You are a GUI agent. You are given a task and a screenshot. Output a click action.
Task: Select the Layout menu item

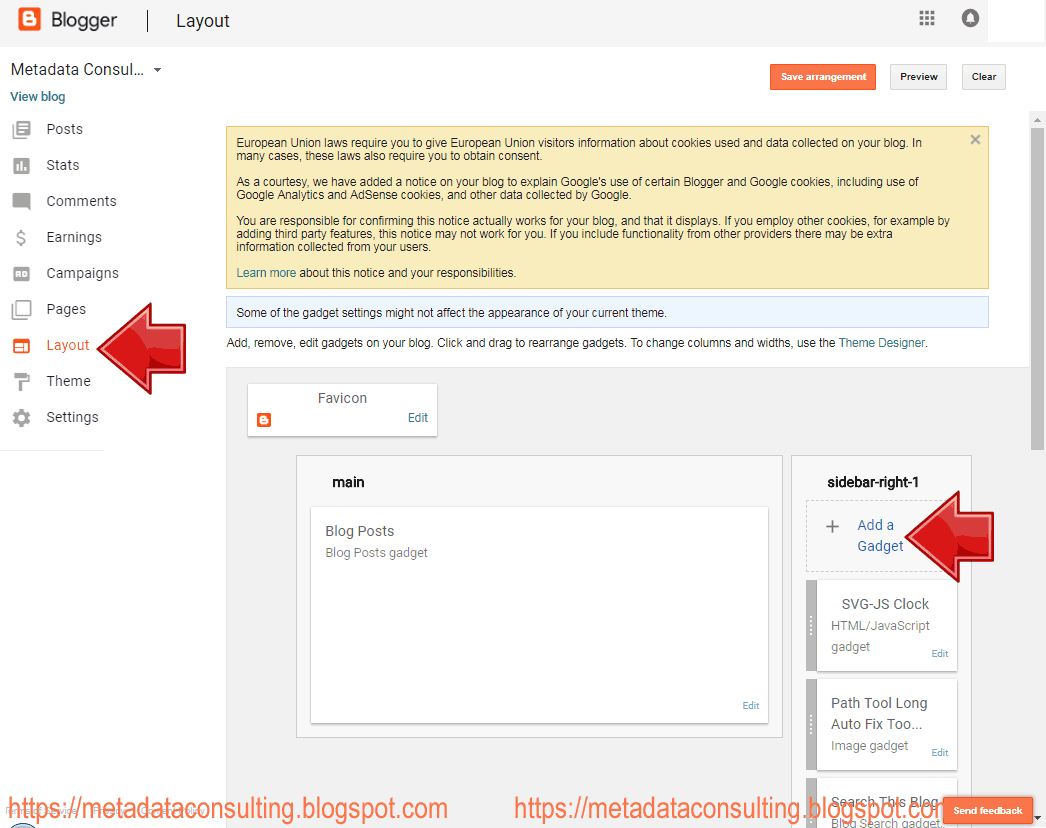pyautogui.click(x=67, y=346)
